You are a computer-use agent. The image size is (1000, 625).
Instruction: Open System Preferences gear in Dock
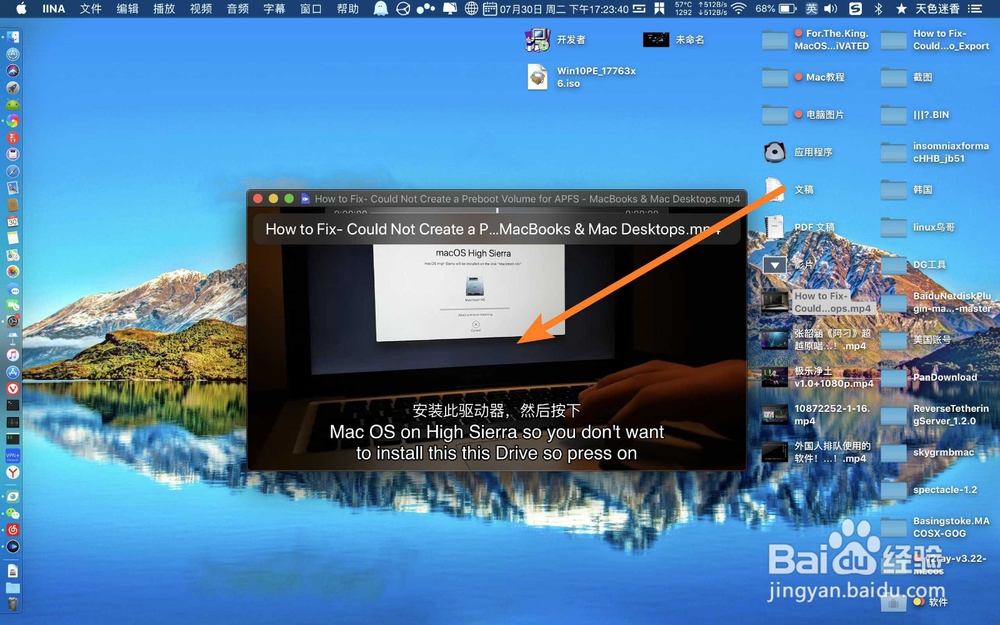pyautogui.click(x=13, y=321)
